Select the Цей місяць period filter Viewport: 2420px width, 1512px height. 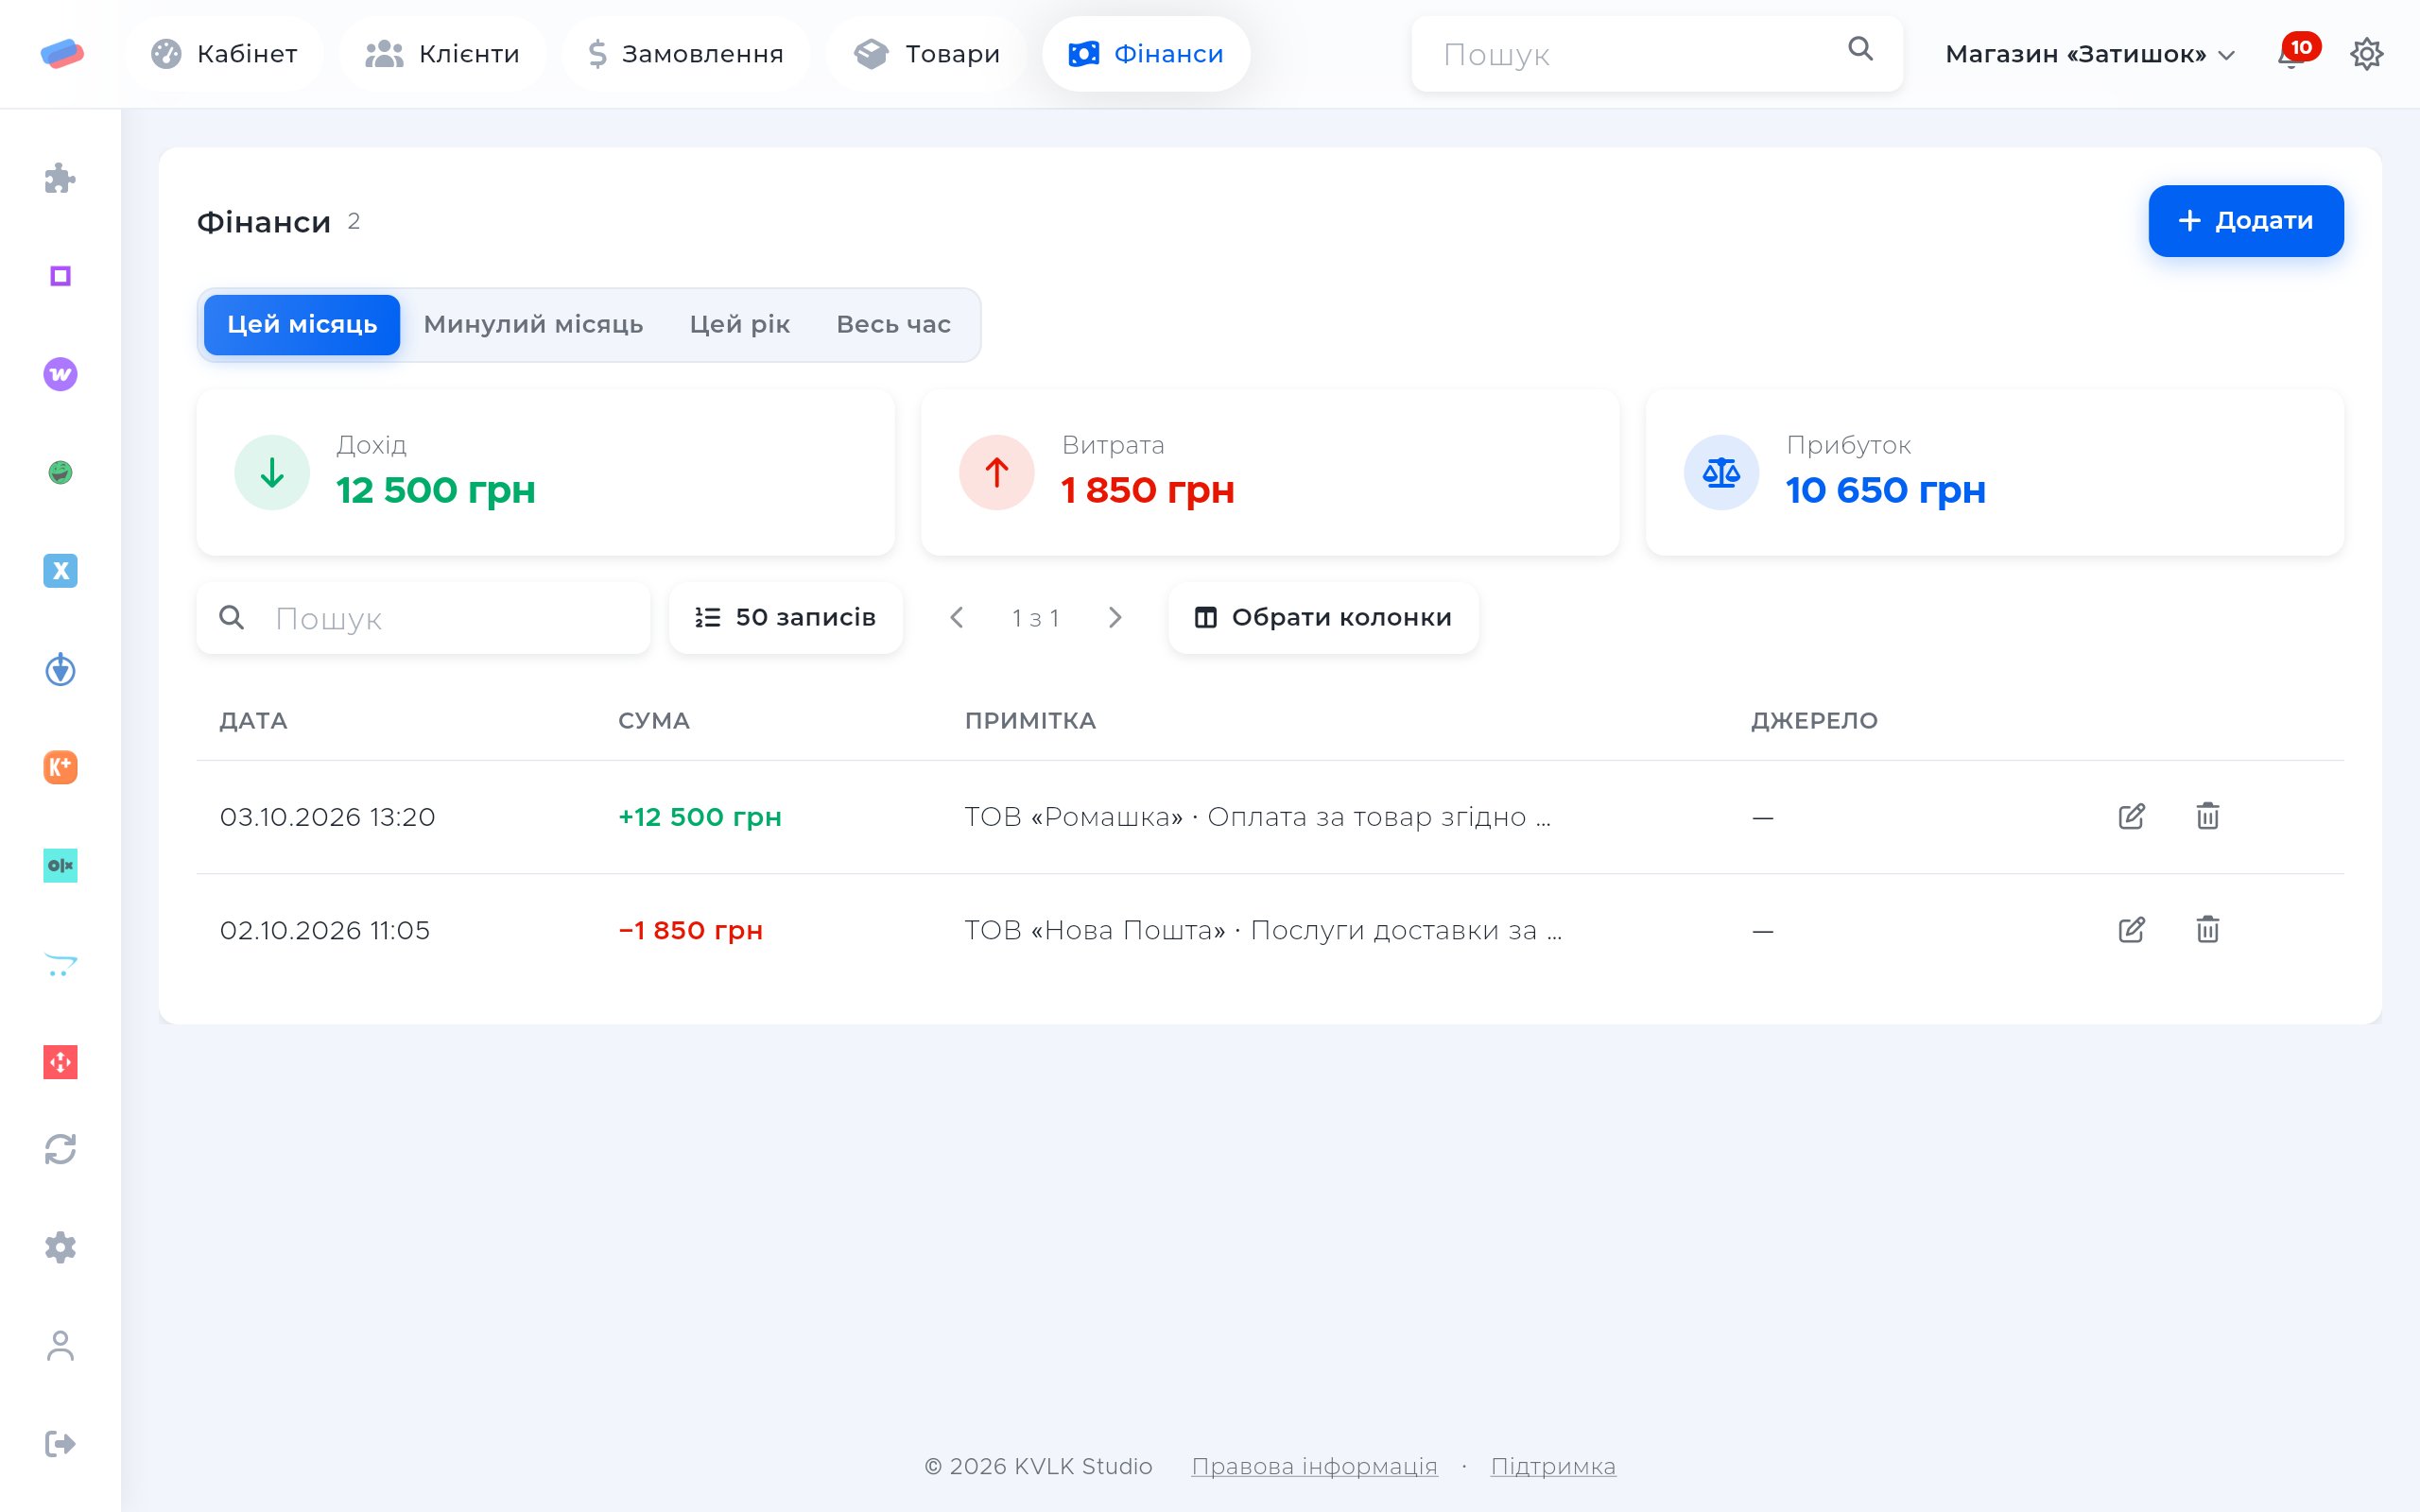302,325
